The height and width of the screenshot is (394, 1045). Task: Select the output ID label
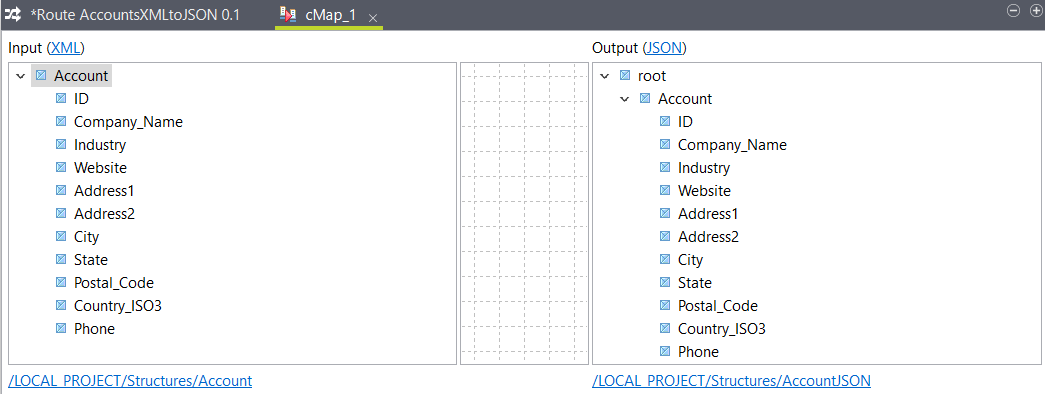(686, 122)
